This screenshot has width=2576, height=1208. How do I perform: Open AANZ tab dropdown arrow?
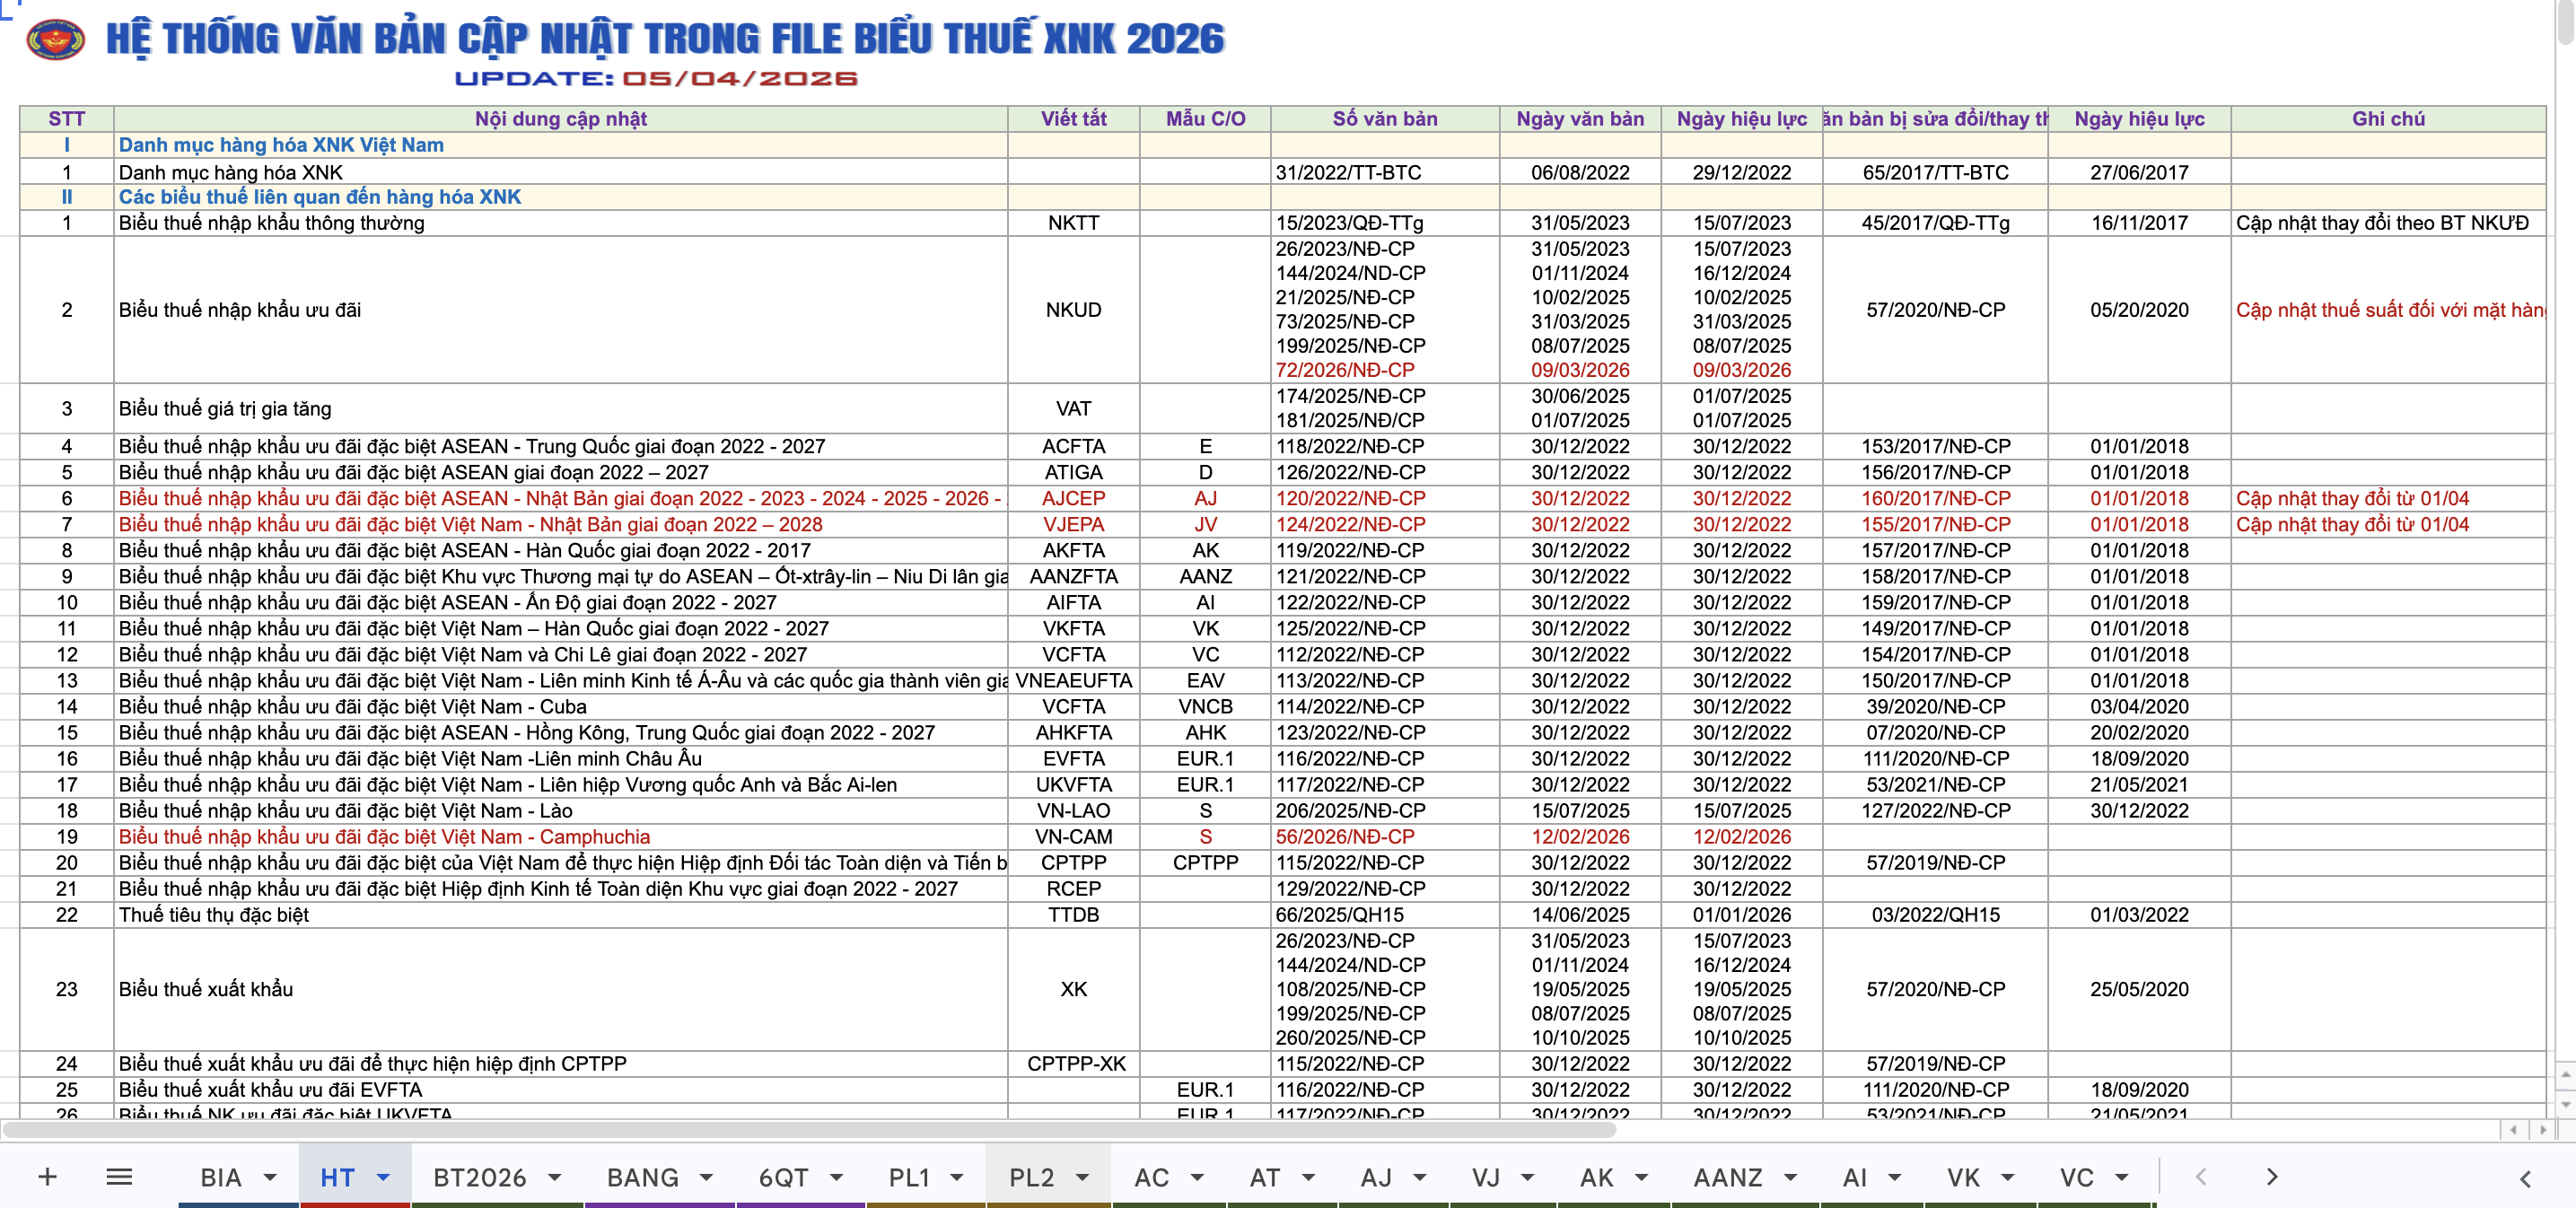click(1790, 1177)
